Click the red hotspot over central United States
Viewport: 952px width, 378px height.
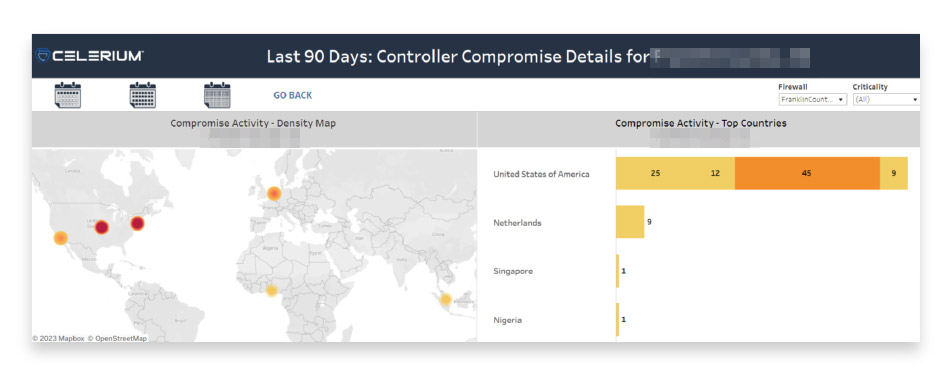101,228
